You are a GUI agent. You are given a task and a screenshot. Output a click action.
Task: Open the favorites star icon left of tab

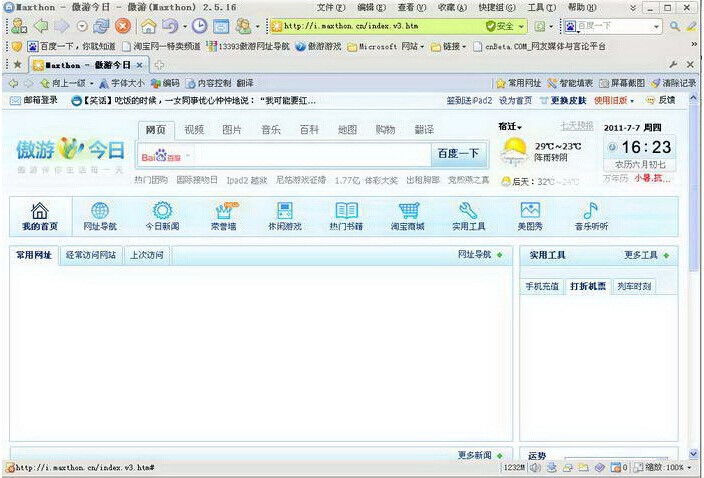click(x=18, y=65)
